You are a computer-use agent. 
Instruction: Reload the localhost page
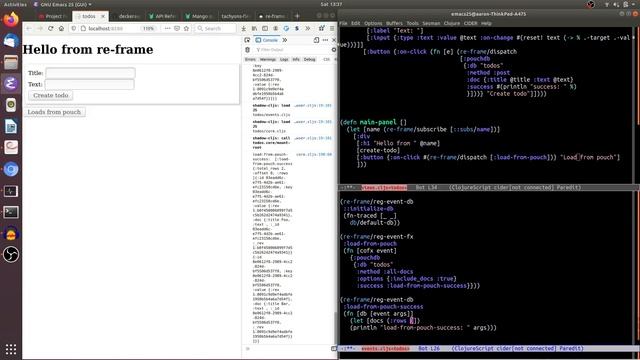(x=51, y=29)
